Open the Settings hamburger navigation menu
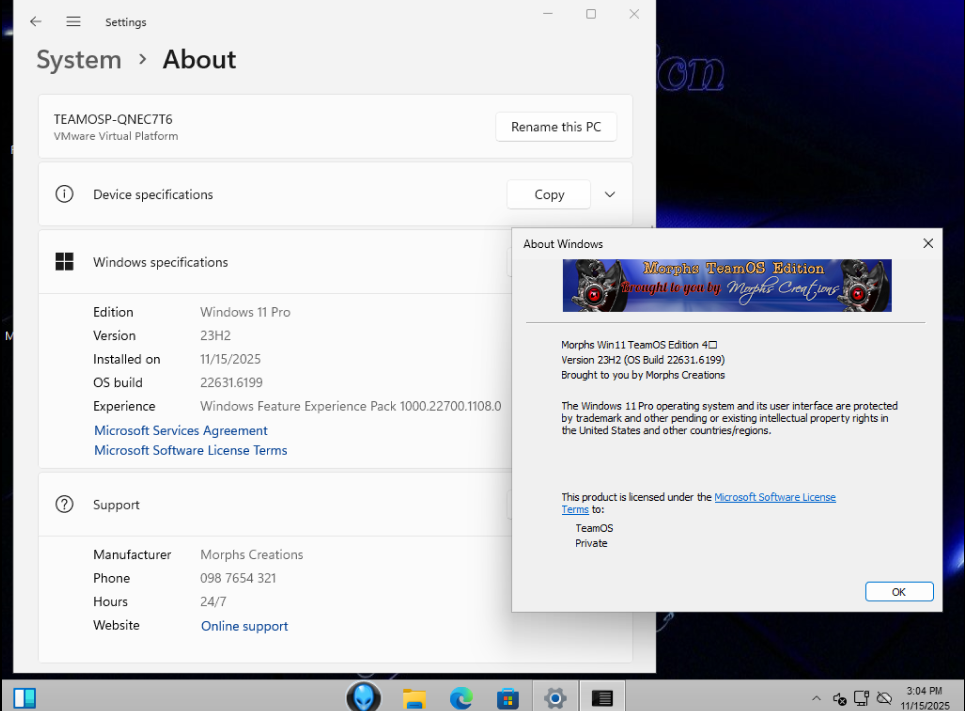Image resolution: width=965 pixels, height=711 pixels. click(73, 21)
